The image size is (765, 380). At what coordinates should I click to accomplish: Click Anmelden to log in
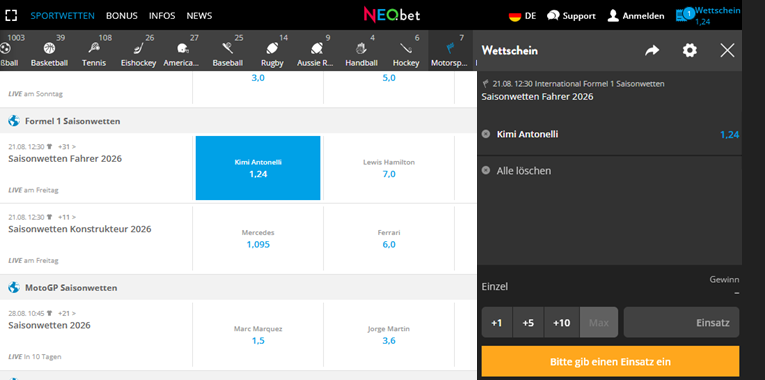point(636,16)
